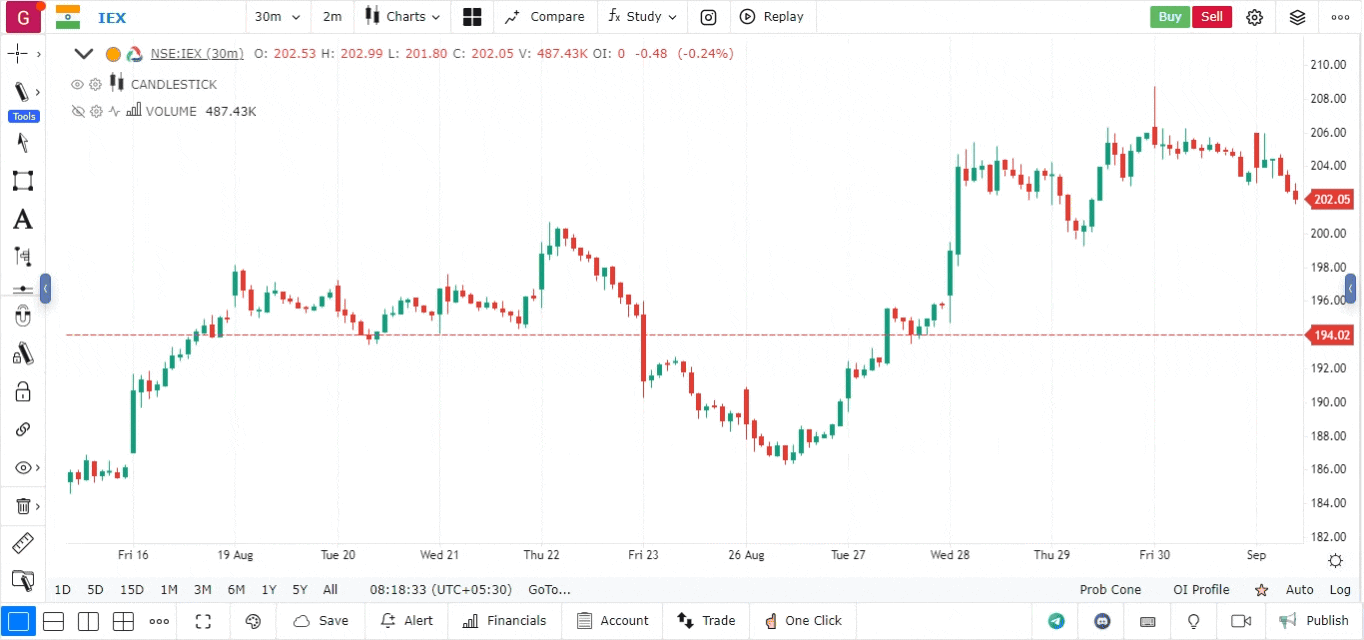Toggle Candlestick series visibility
This screenshot has width=1364, height=640.
(77, 85)
